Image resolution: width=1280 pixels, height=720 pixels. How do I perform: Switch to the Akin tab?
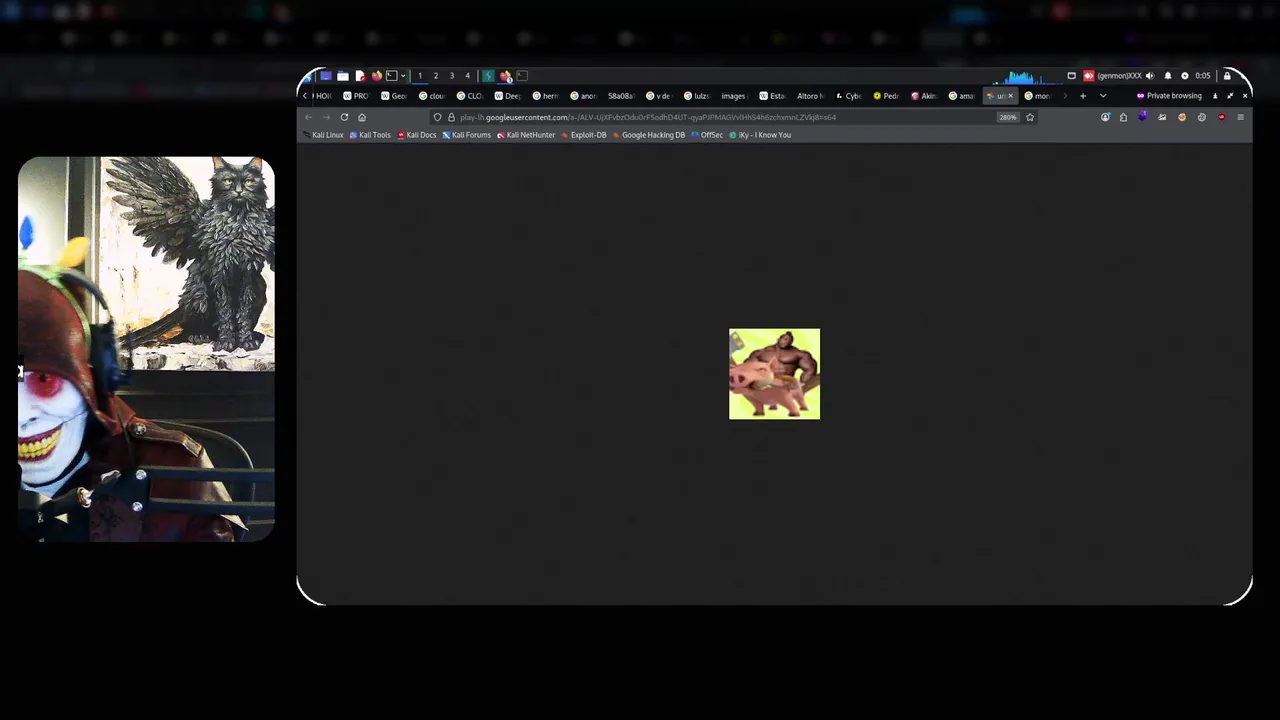(x=925, y=96)
